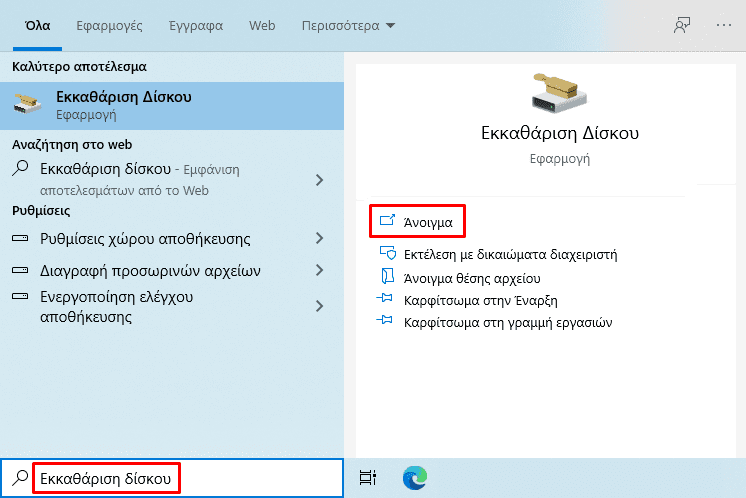Open the three-dot options menu
The height and width of the screenshot is (498, 746).
724,25
